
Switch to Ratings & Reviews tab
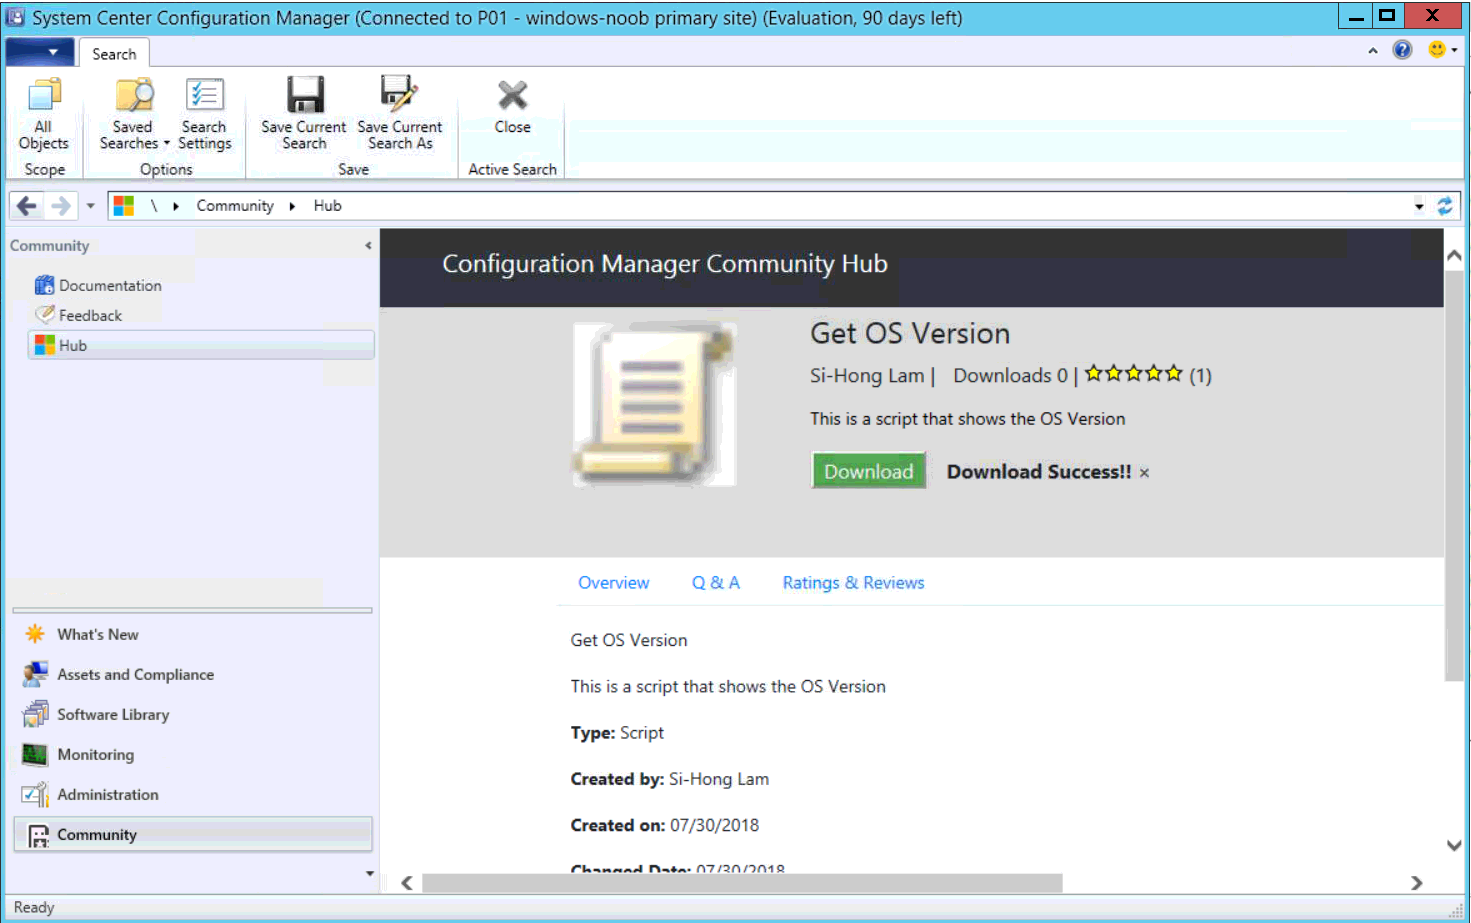(853, 583)
